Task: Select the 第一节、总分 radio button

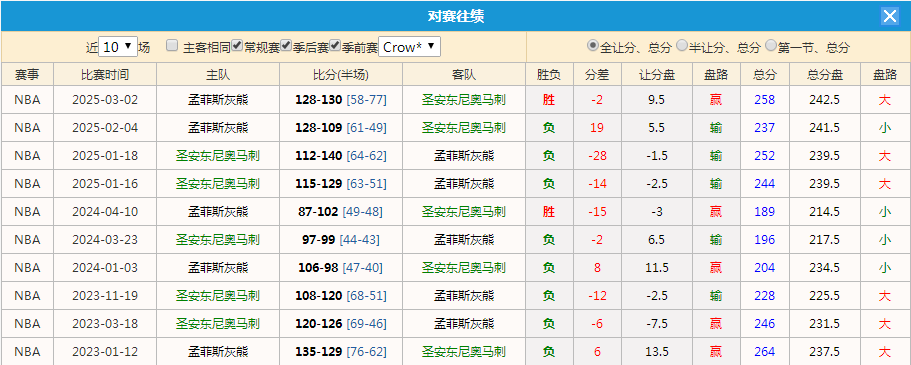Action: (771, 45)
